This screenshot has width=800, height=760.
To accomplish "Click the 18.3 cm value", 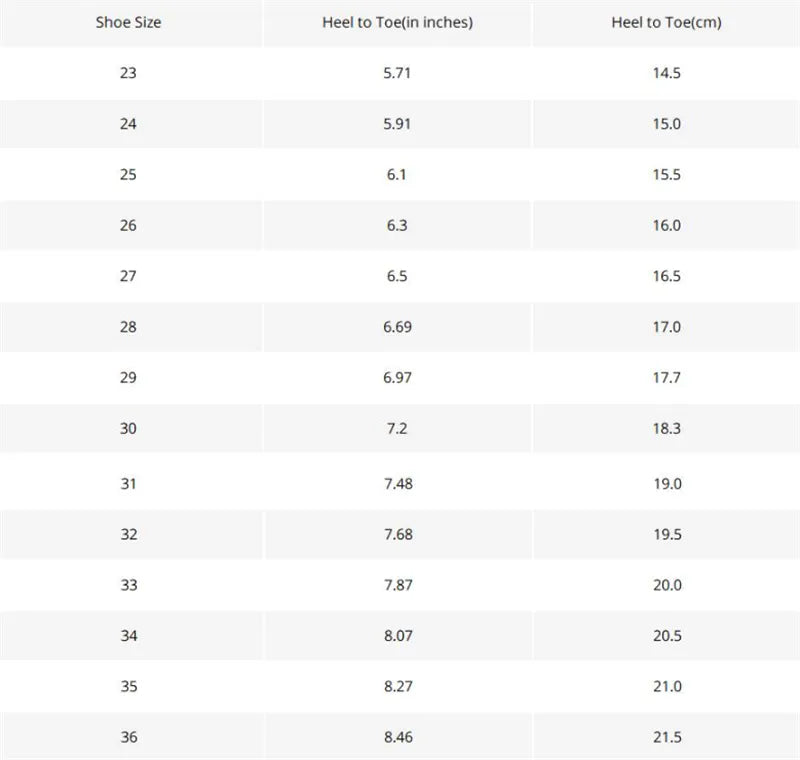I will click(x=666, y=428).
